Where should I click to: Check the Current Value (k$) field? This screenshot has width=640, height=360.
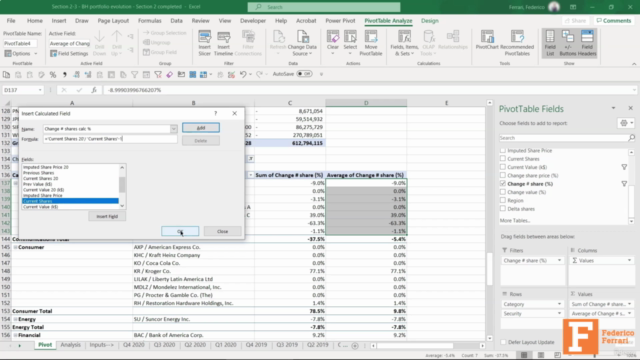click(x=503, y=167)
